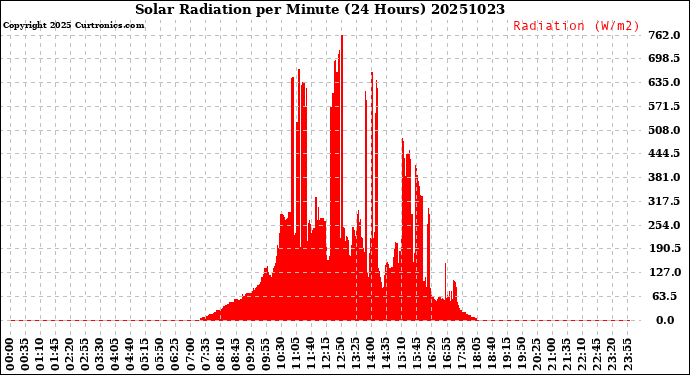Viewport: 690px width, 375px height.
Task: Click the 22:45 time axis label
Action: point(597,355)
